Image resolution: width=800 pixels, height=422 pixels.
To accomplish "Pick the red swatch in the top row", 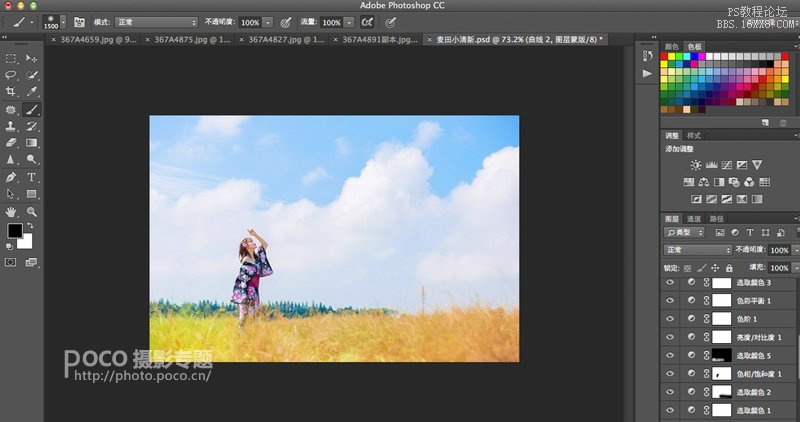I will click(664, 57).
